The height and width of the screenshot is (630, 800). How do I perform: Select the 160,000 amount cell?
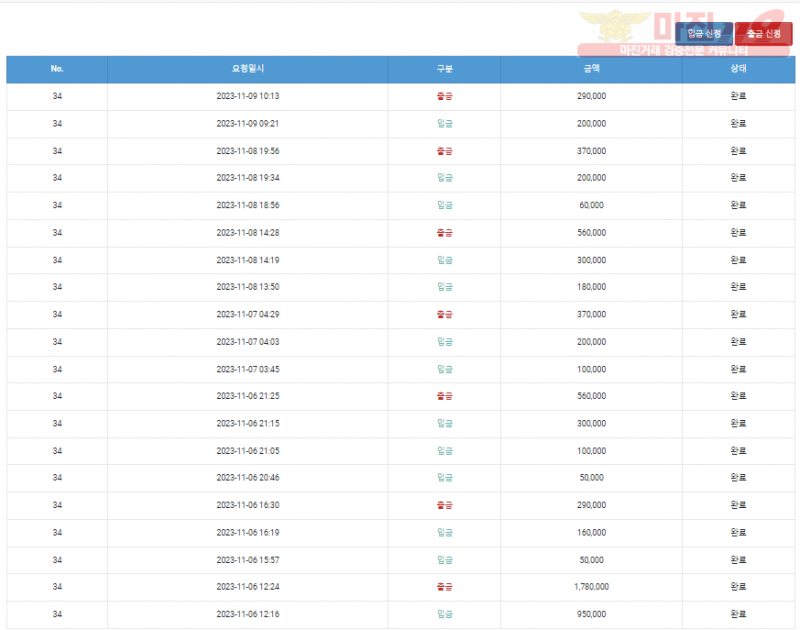pyautogui.click(x=591, y=532)
